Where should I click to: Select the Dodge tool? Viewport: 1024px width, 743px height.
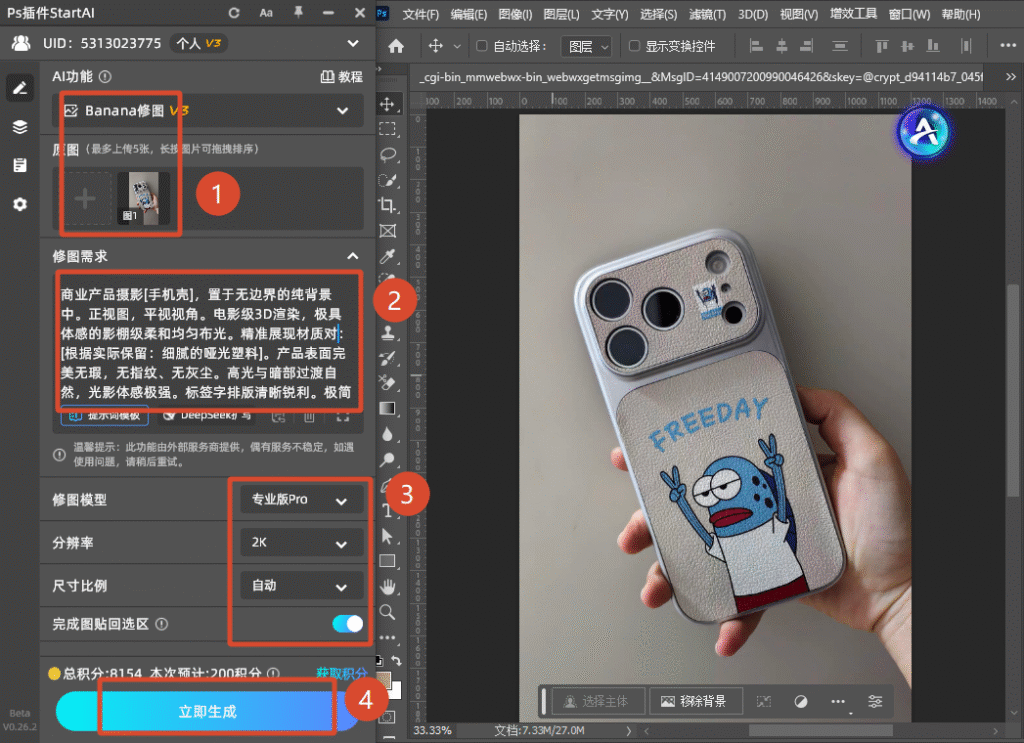point(387,460)
